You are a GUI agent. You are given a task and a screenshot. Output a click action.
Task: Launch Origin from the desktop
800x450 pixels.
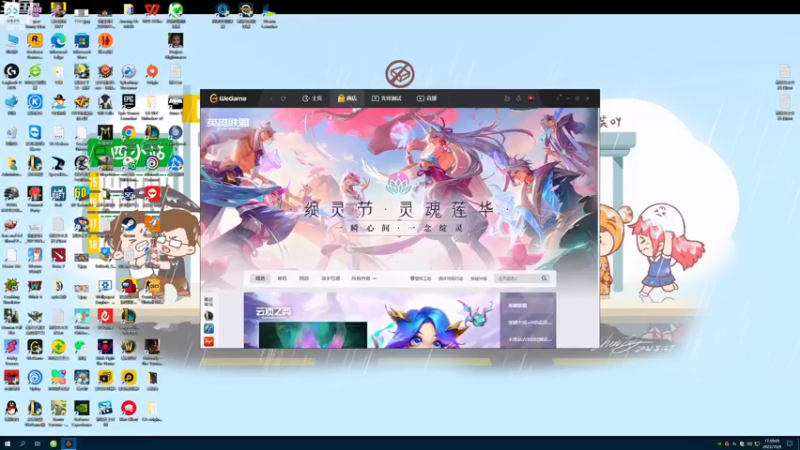(x=152, y=71)
